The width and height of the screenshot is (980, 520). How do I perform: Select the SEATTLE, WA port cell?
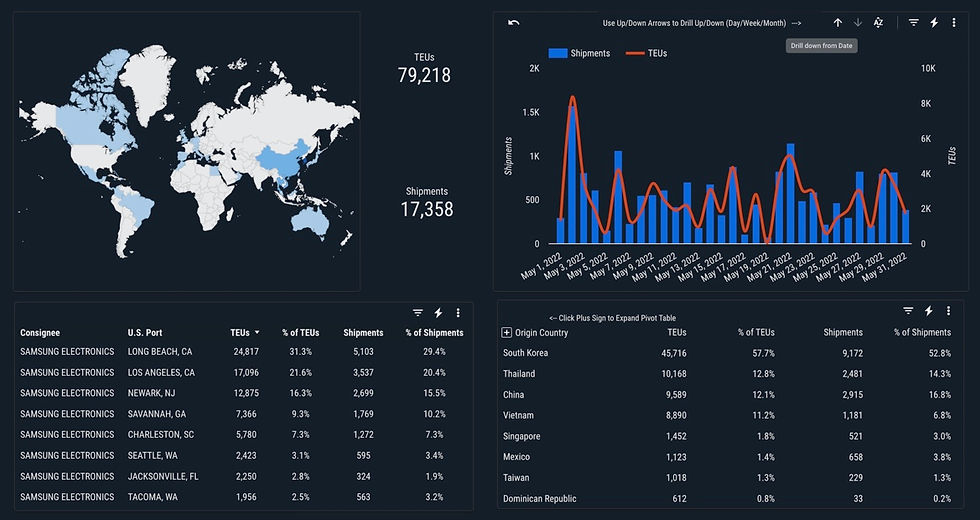click(x=152, y=456)
